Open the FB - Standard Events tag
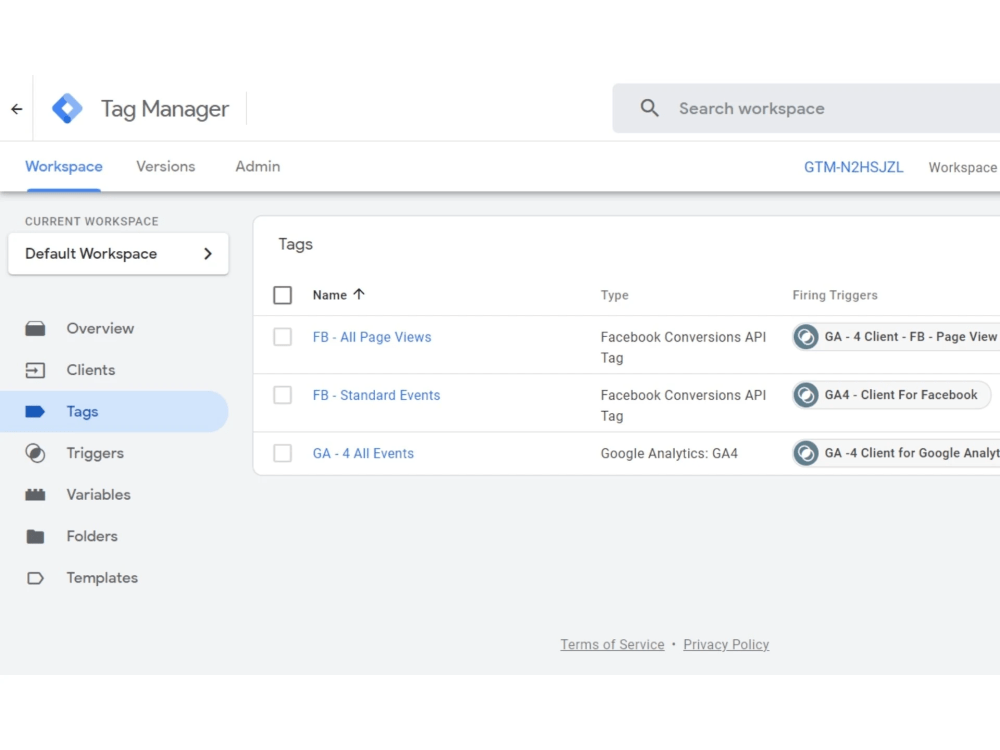 click(376, 395)
